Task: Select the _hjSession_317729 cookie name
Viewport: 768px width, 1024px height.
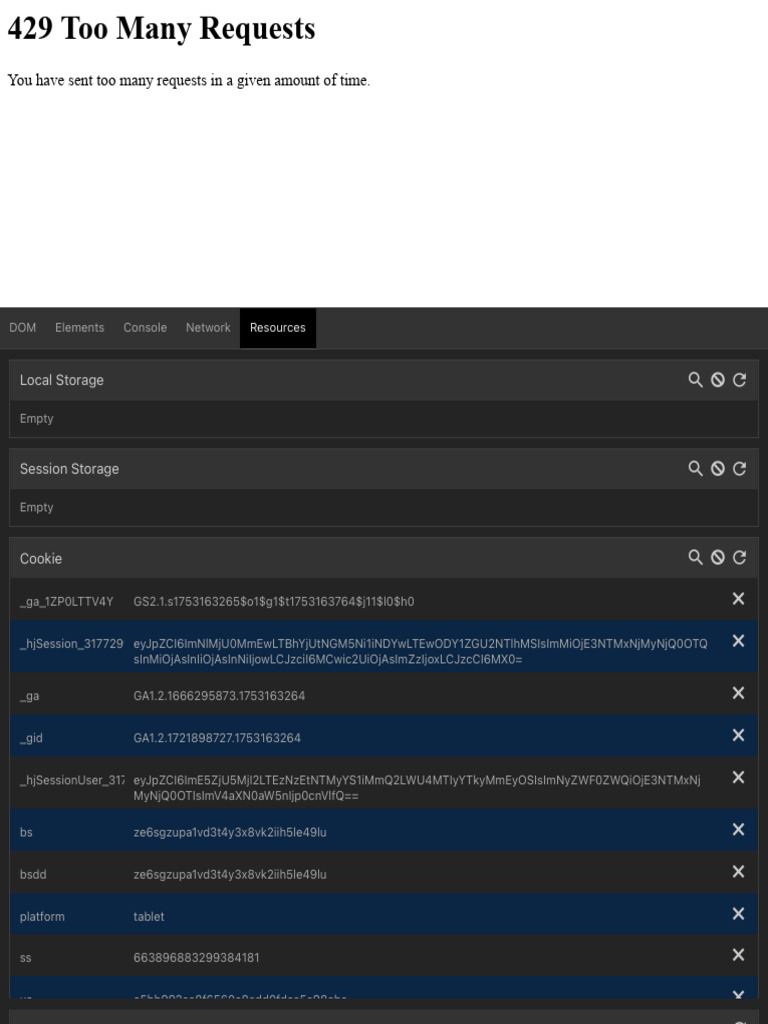Action: point(71,644)
